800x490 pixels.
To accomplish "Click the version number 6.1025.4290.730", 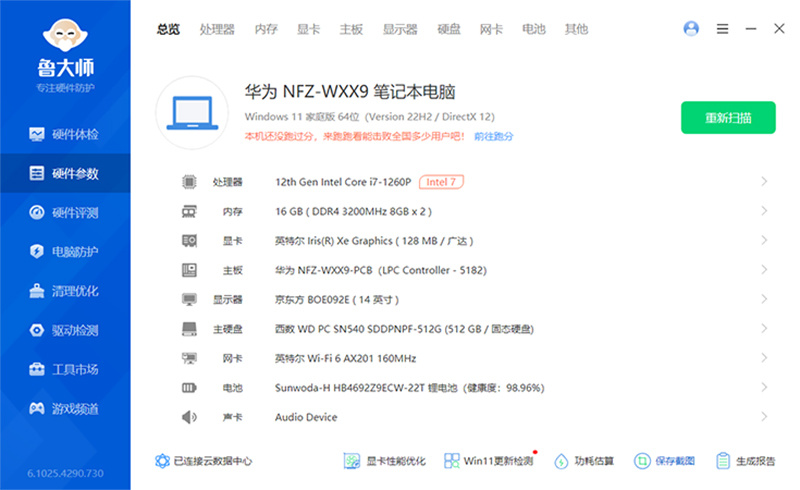I will click(x=65, y=473).
